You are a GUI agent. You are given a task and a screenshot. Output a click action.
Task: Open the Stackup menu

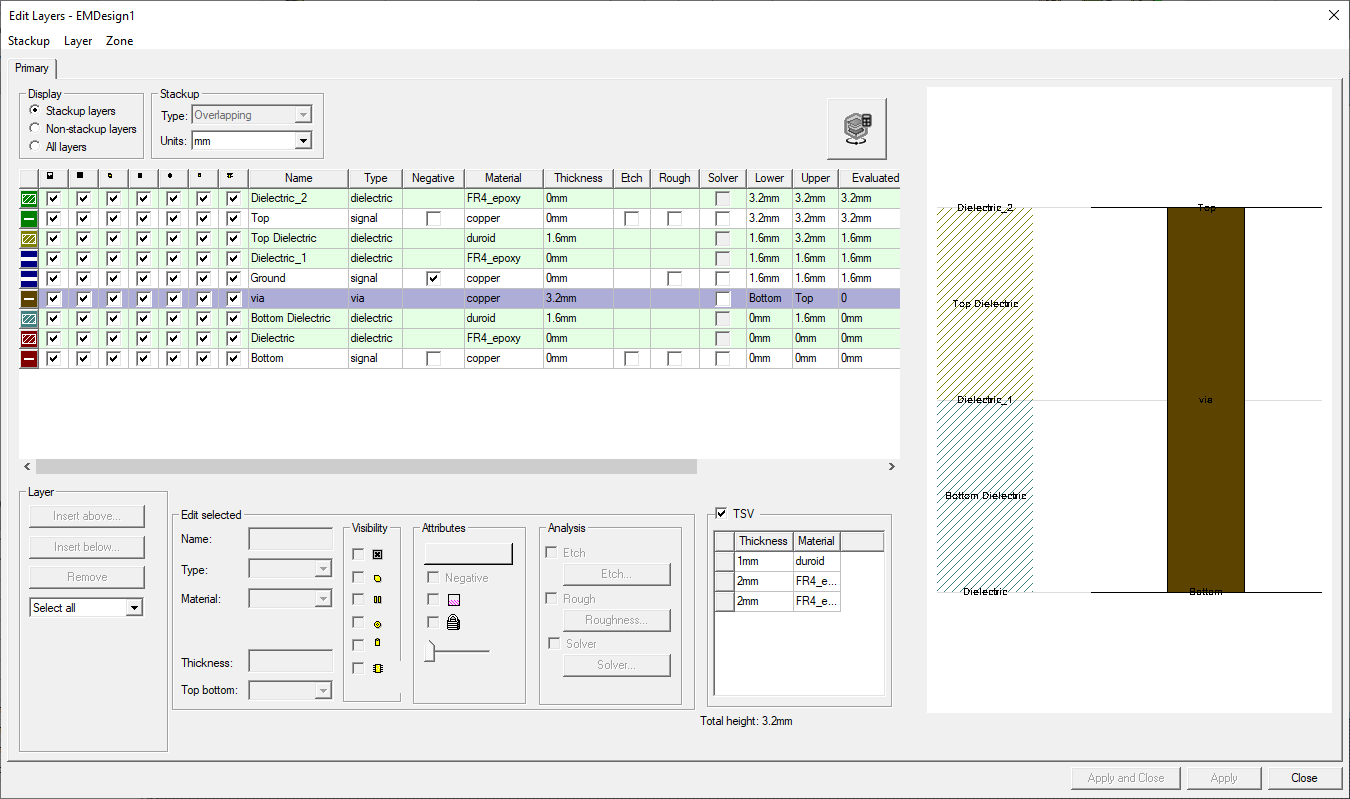[x=28, y=41]
